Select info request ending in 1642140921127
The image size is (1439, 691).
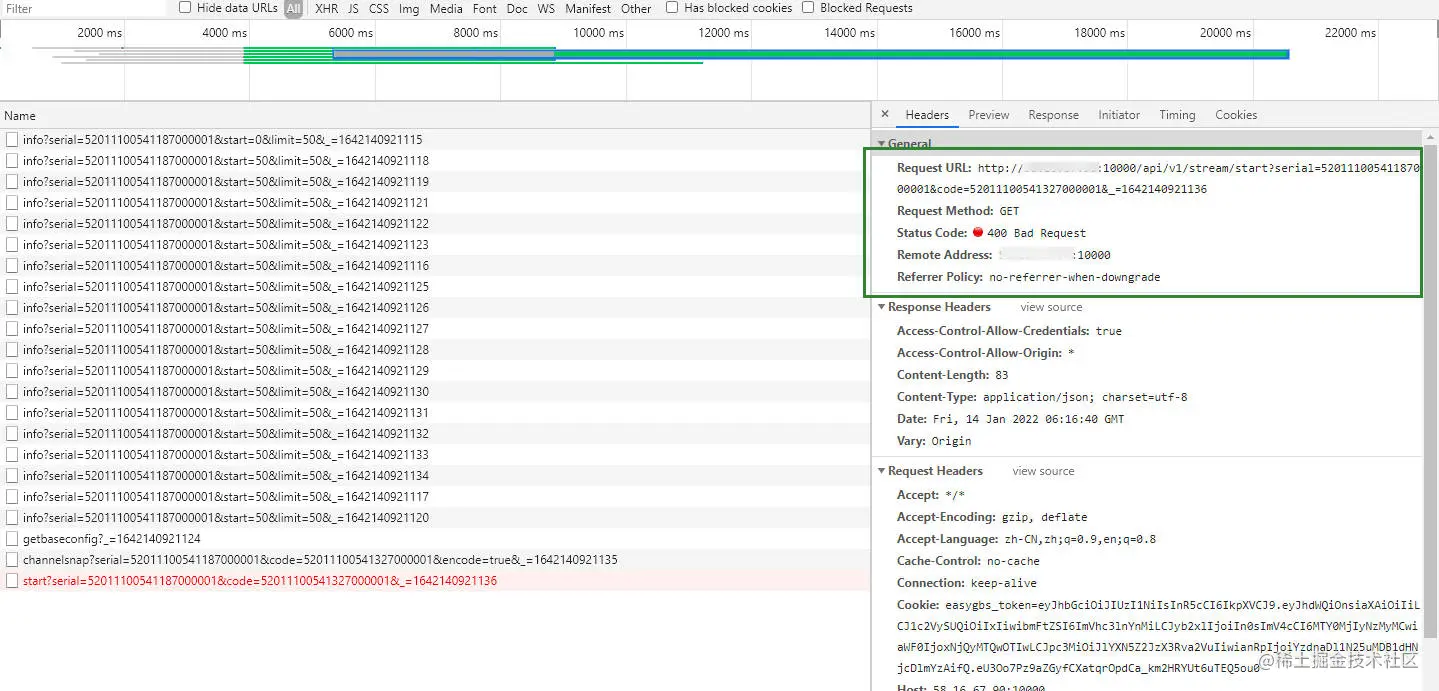click(435, 329)
